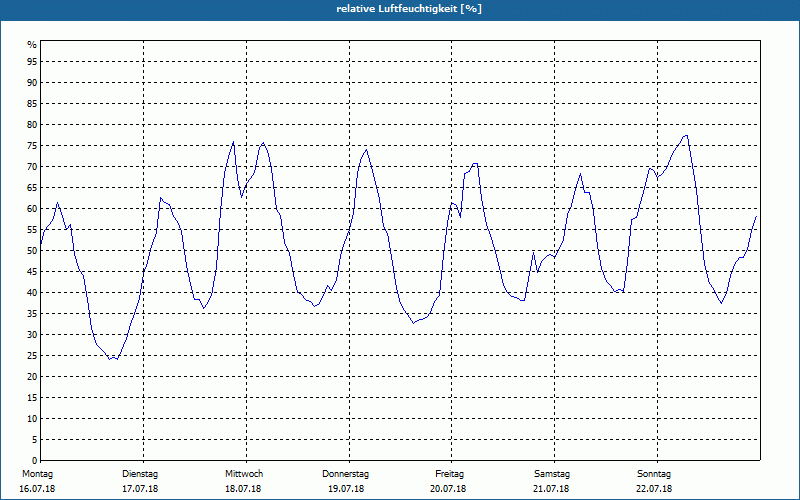Click the 55 value on y-axis

(32, 230)
